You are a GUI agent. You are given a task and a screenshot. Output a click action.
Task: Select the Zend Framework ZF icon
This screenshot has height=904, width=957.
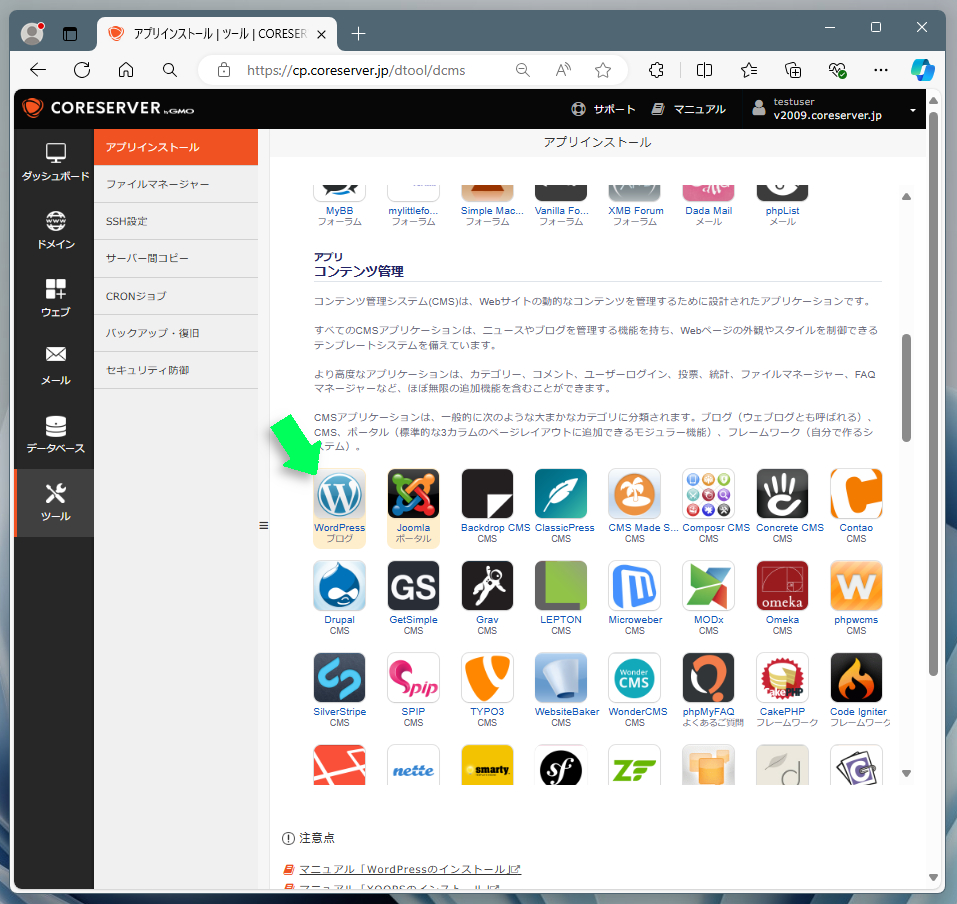coord(635,765)
